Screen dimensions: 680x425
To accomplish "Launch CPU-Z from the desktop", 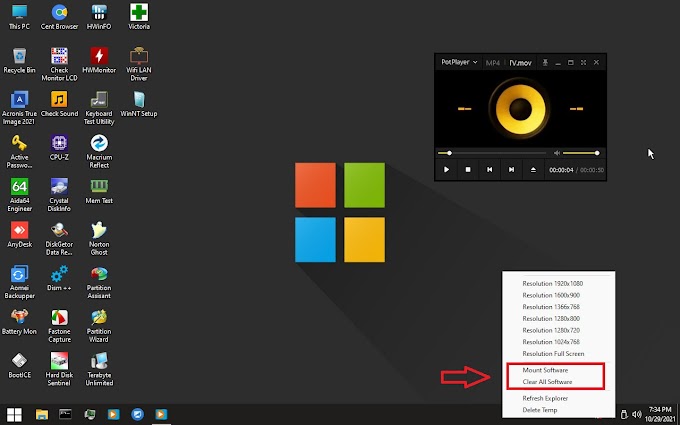I will [x=59, y=148].
